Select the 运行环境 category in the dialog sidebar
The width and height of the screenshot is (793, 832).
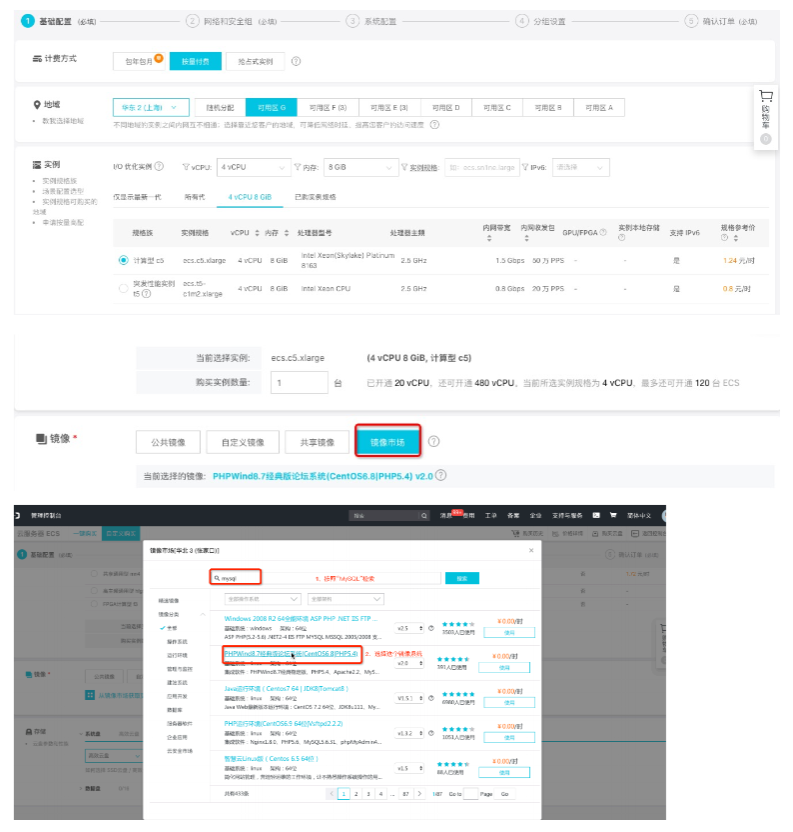coord(177,655)
